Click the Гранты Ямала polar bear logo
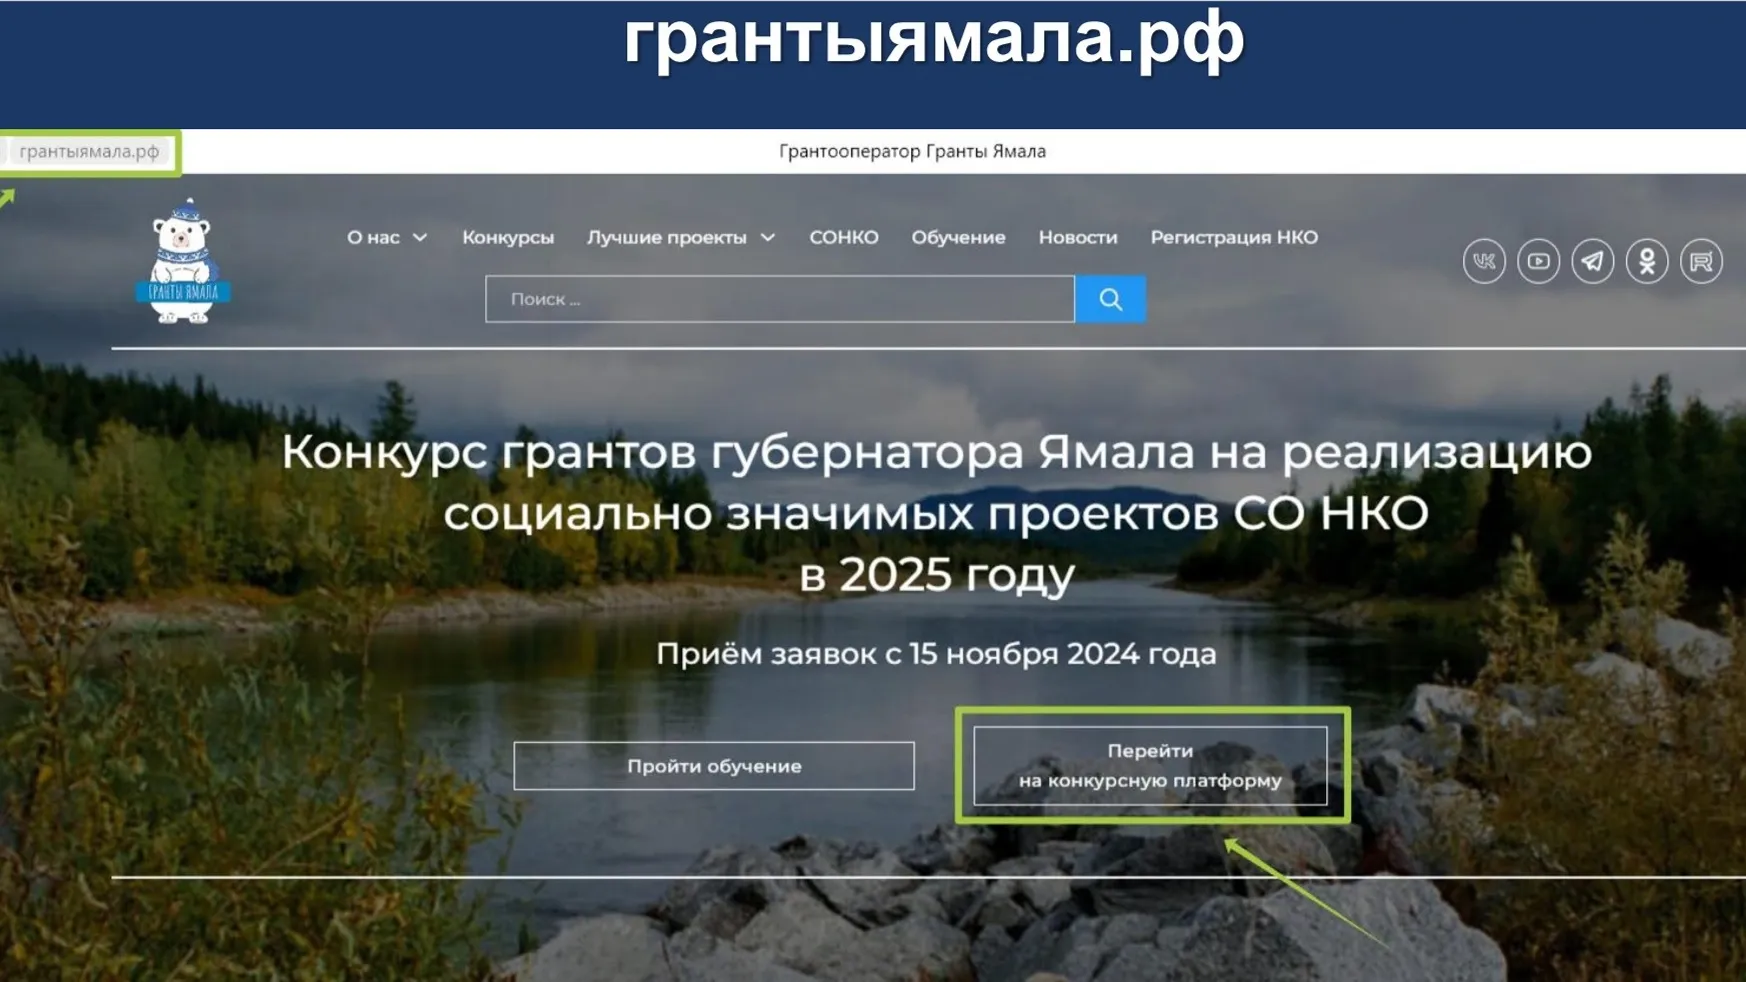 tap(183, 261)
